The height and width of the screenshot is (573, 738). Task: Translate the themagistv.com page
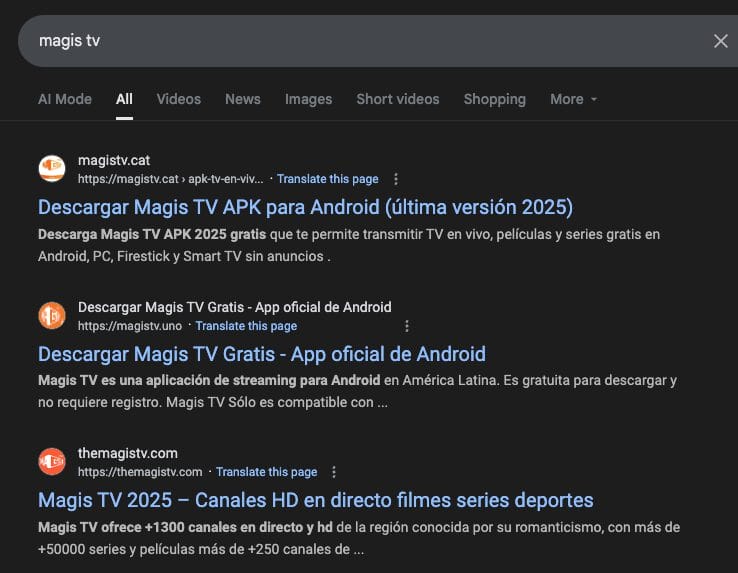[x=266, y=472]
